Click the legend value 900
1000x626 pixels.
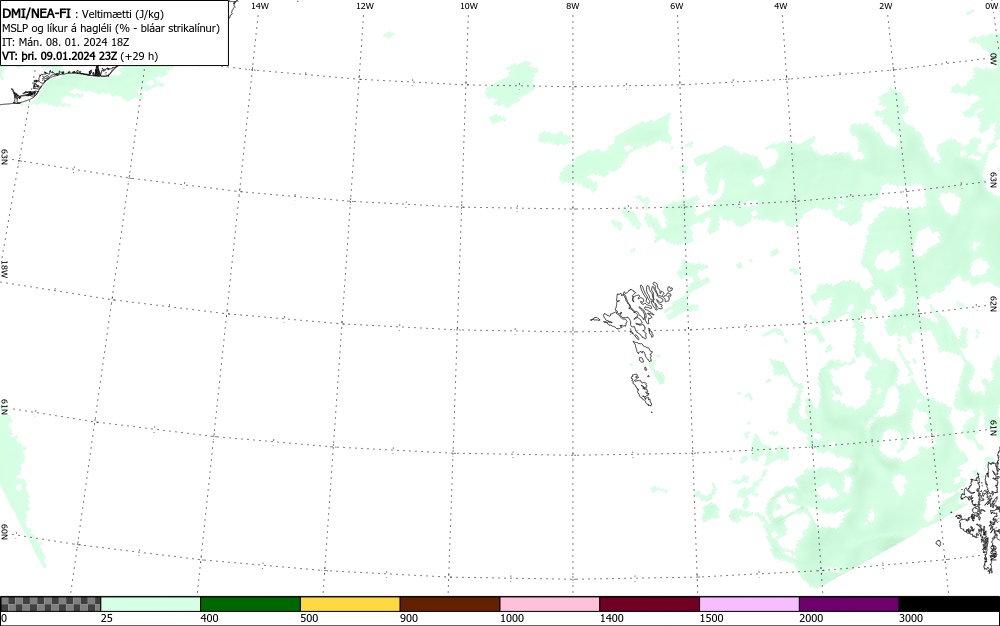click(x=409, y=618)
